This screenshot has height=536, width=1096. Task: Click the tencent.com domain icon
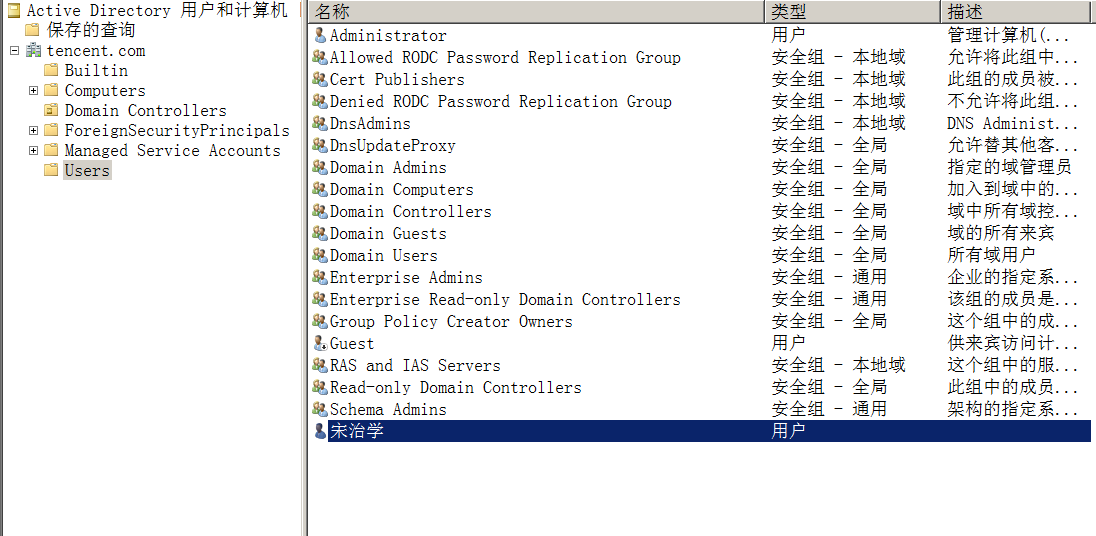coord(34,51)
